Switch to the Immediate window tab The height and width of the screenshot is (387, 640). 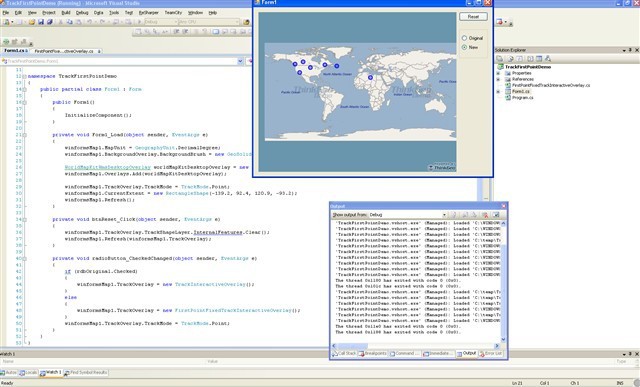(438, 354)
